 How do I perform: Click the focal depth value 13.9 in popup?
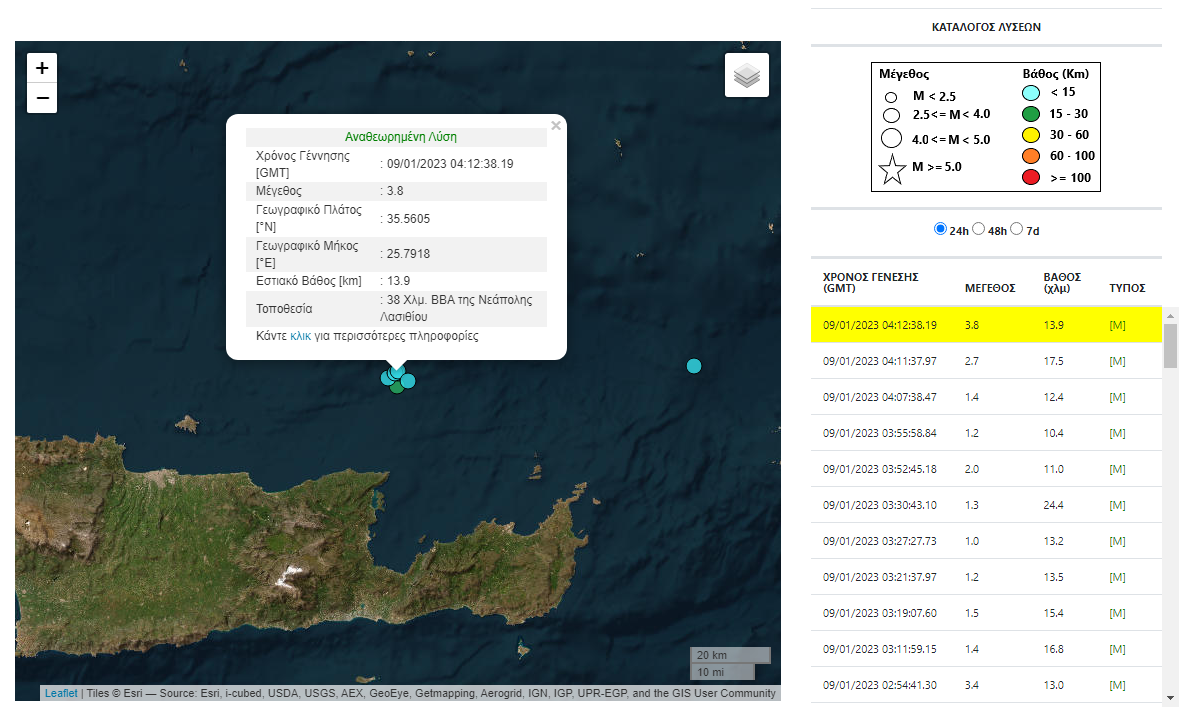(398, 281)
